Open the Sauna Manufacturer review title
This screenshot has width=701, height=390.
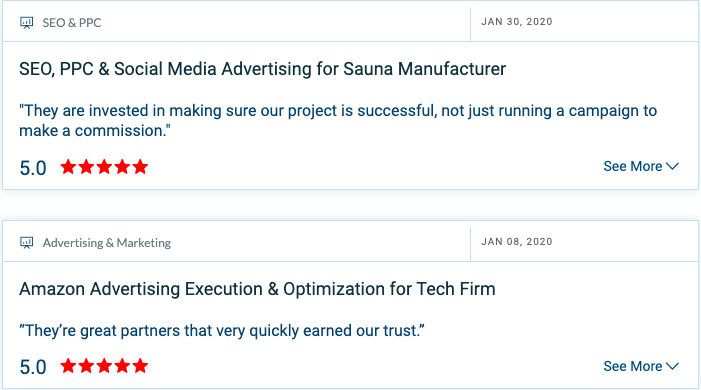pyautogui.click(x=262, y=69)
